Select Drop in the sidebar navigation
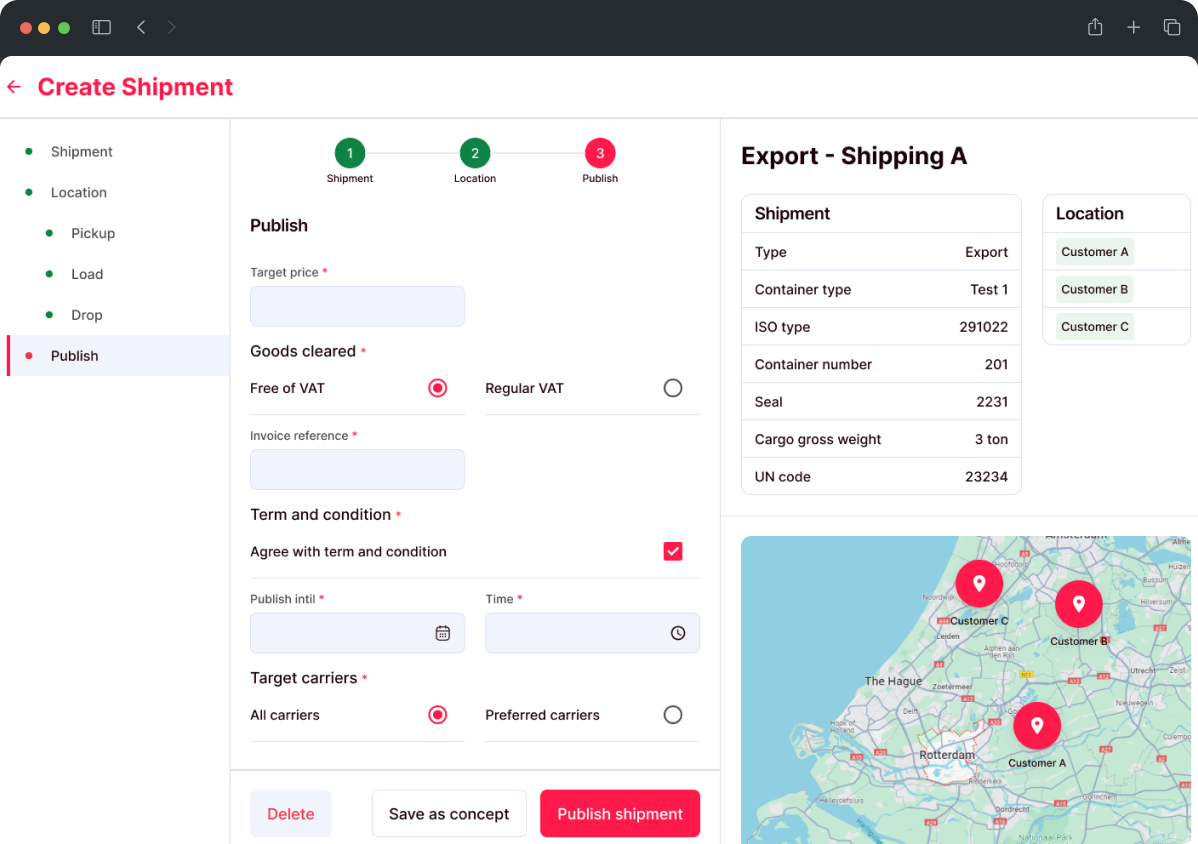This screenshot has width=1198, height=844. pyautogui.click(x=87, y=315)
